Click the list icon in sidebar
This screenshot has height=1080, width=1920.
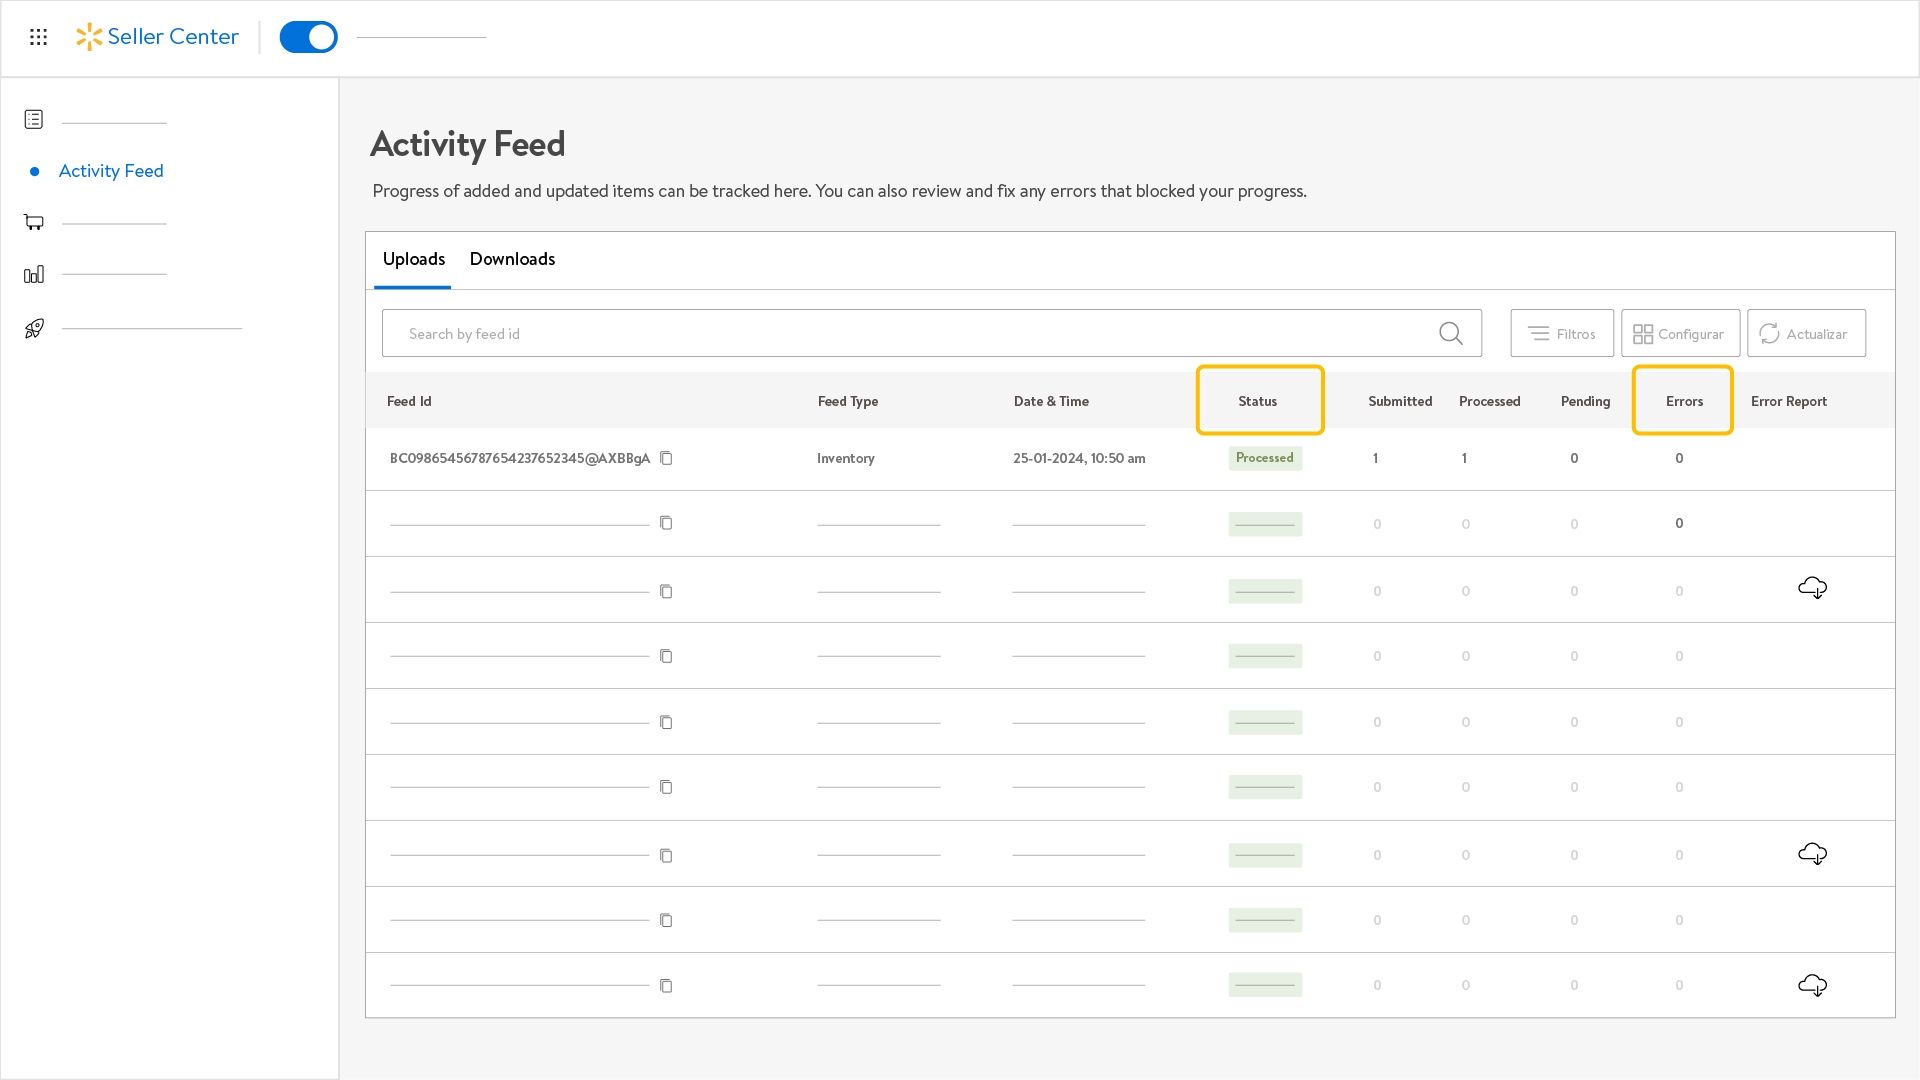(34, 120)
